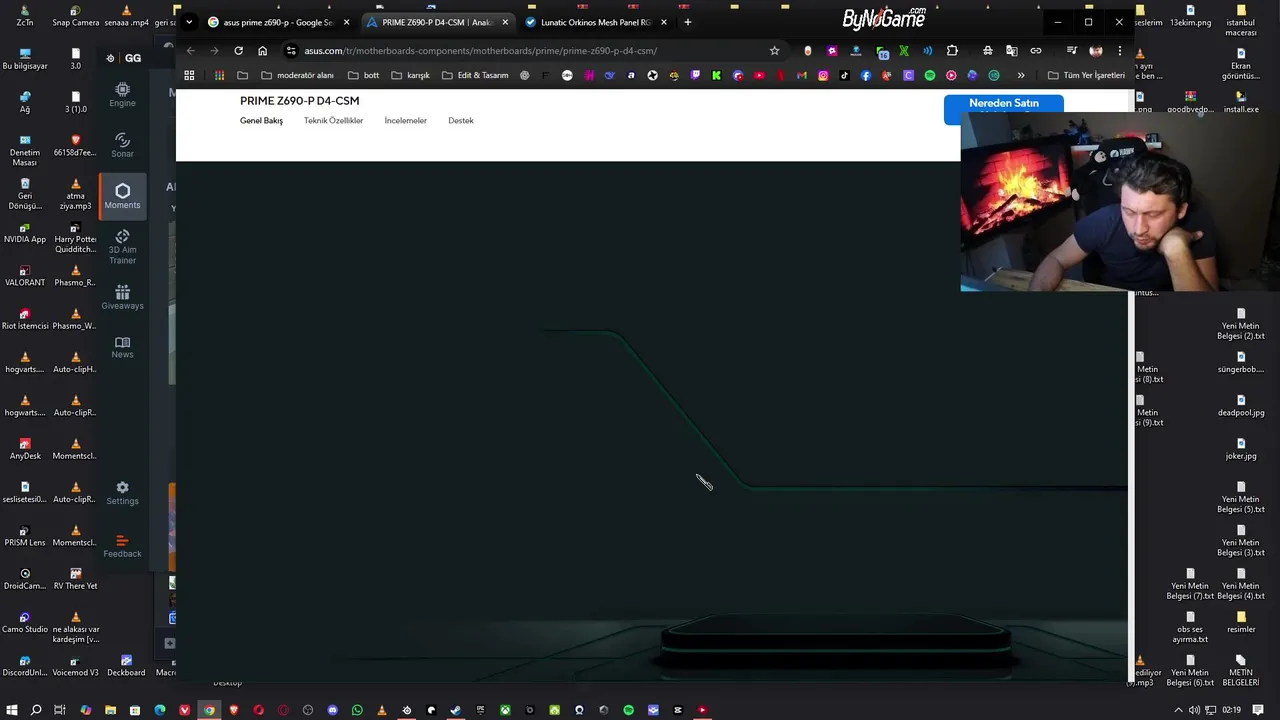The width and height of the screenshot is (1280, 720).
Task: Open the Teknik Özellikler tab
Action: (333, 121)
